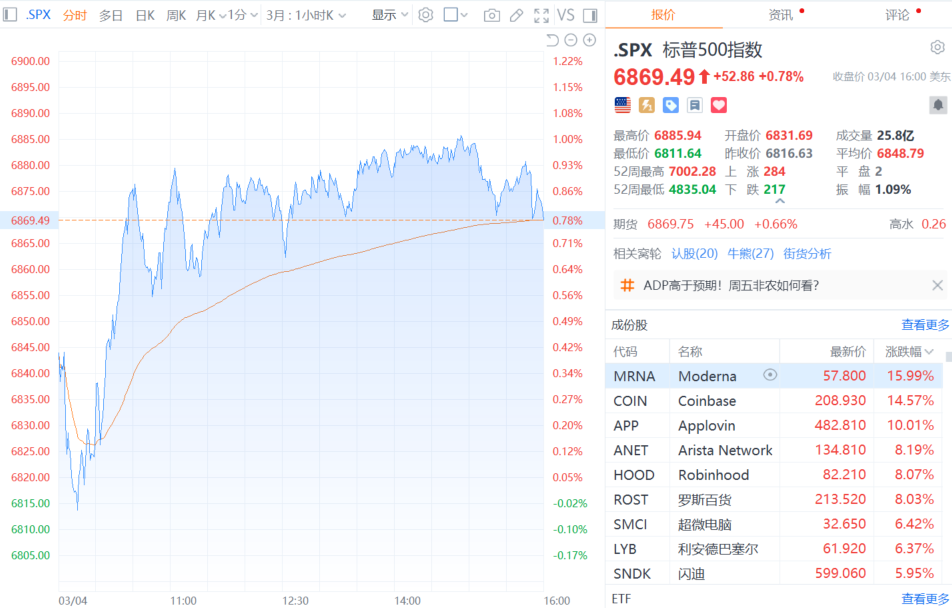Click the camera screenshot icon
Image resolution: width=952 pixels, height=608 pixels.
tap(491, 15)
